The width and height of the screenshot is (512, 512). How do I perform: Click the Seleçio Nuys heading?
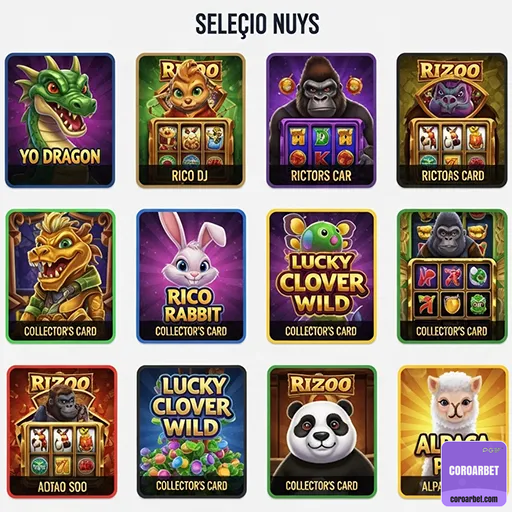[x=257, y=24]
